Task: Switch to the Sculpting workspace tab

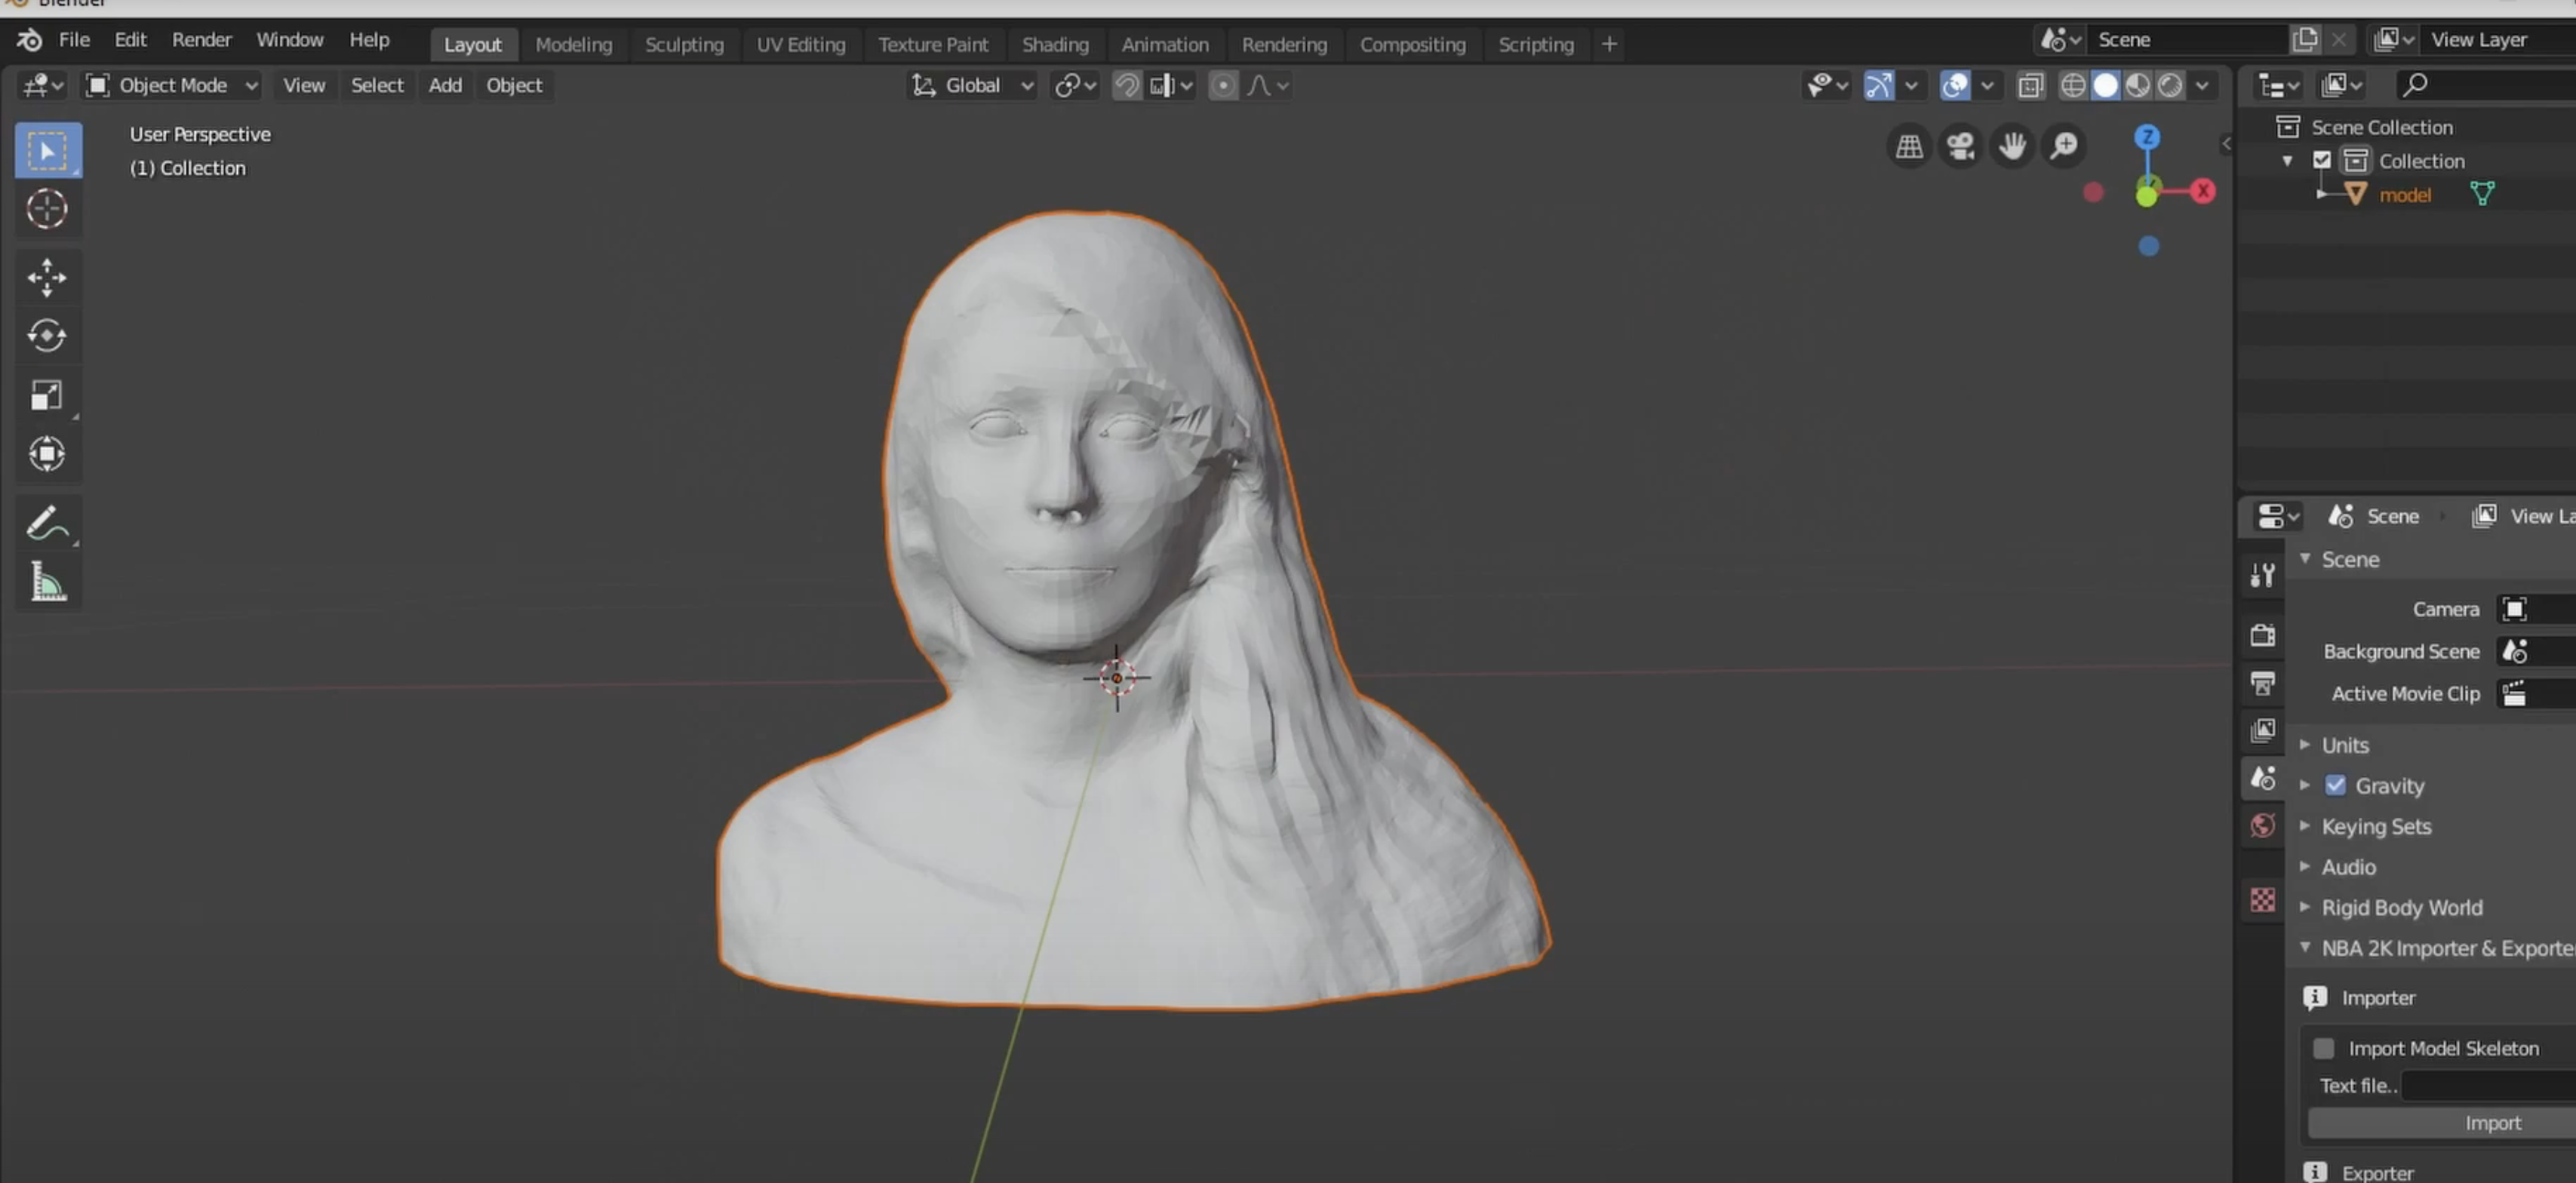Action: pyautogui.click(x=683, y=44)
